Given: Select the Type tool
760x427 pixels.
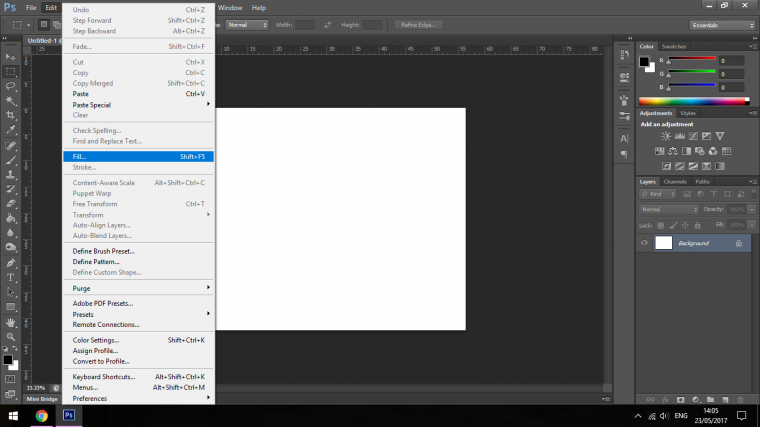Looking at the screenshot, I should click(10, 277).
